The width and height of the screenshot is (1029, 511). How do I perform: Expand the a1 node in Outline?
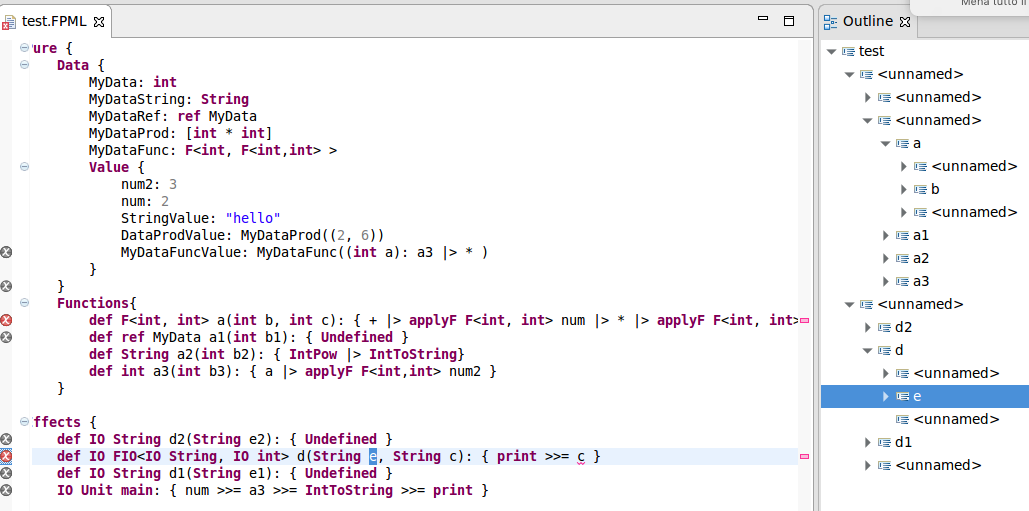click(885, 235)
